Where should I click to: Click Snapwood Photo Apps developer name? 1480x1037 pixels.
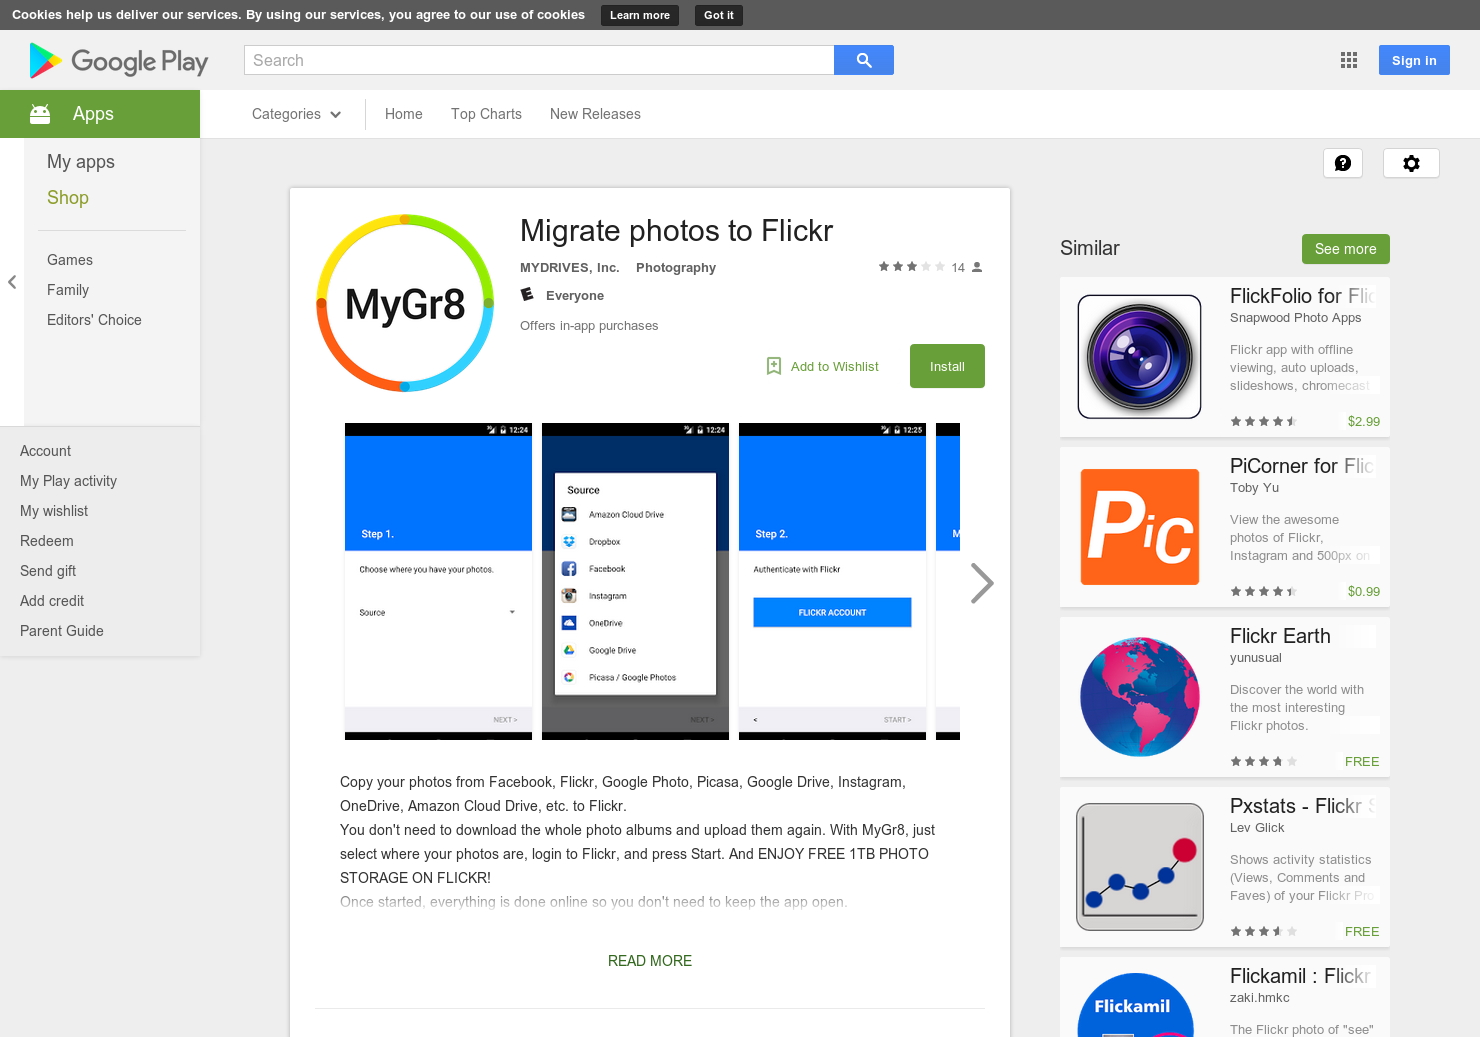pos(1296,318)
